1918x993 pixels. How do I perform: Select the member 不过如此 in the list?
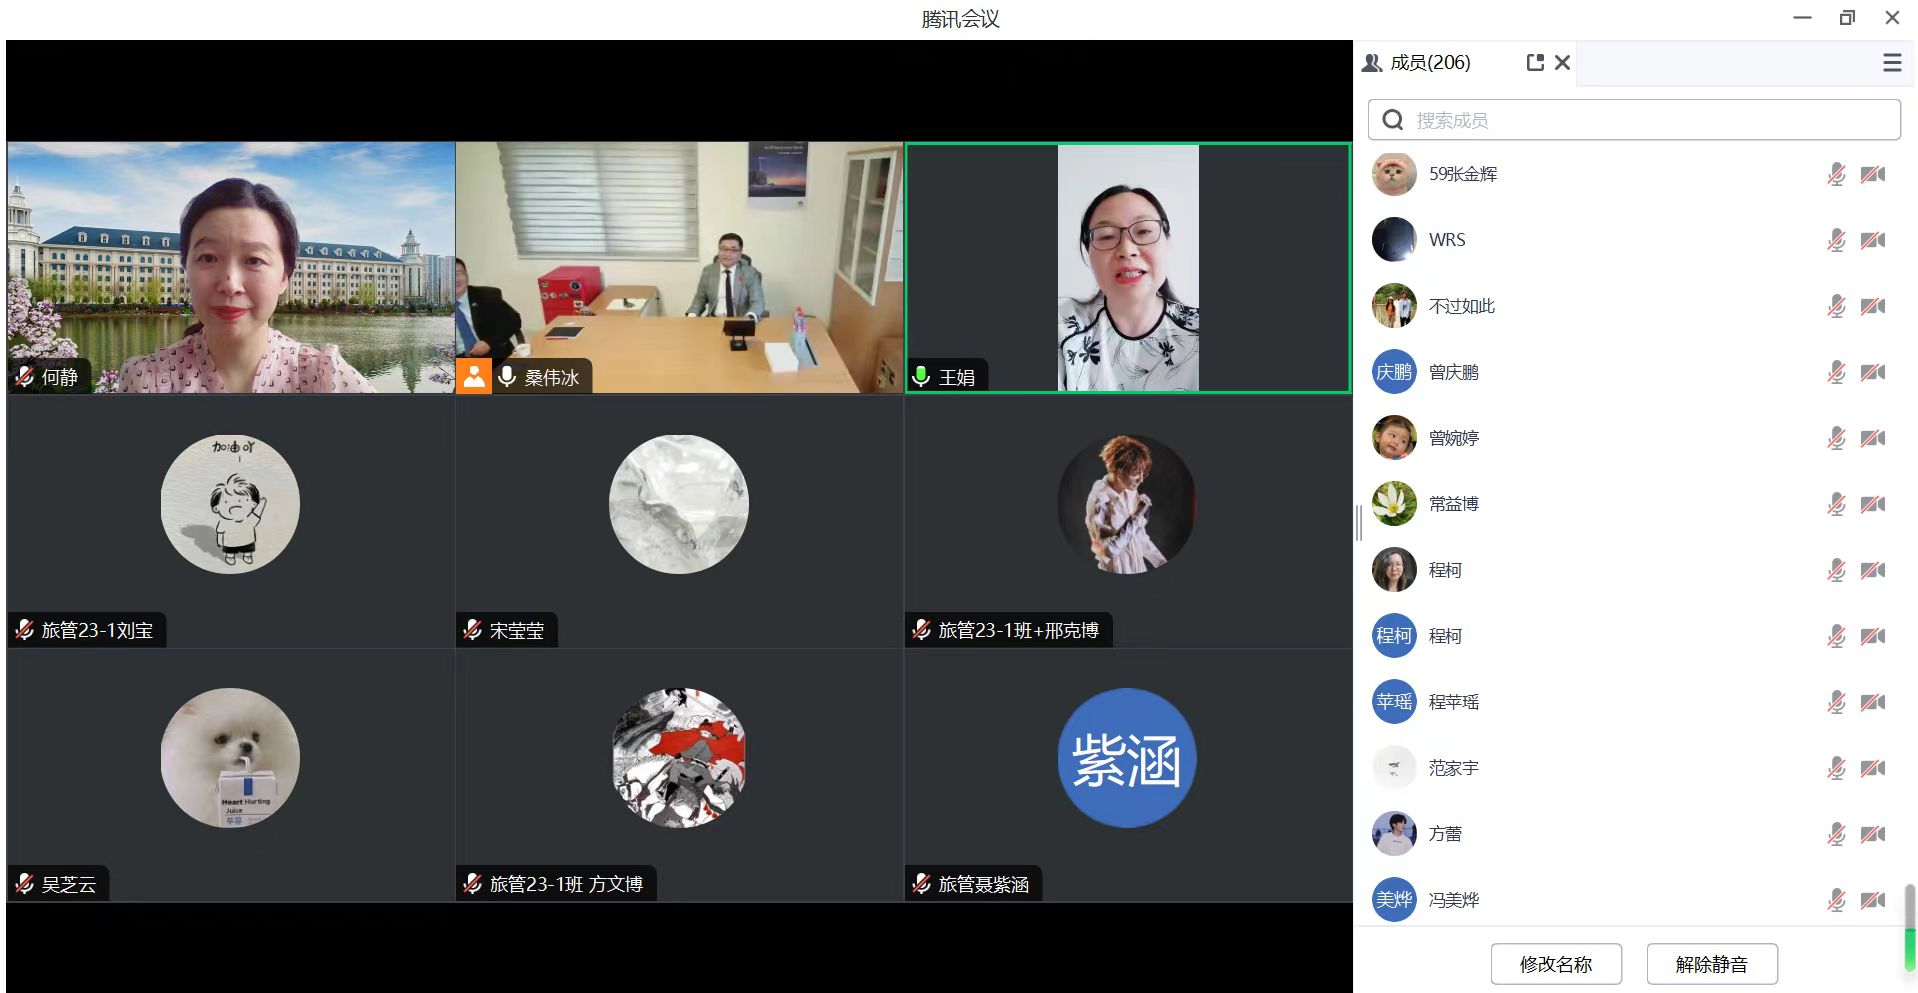pyautogui.click(x=1461, y=307)
